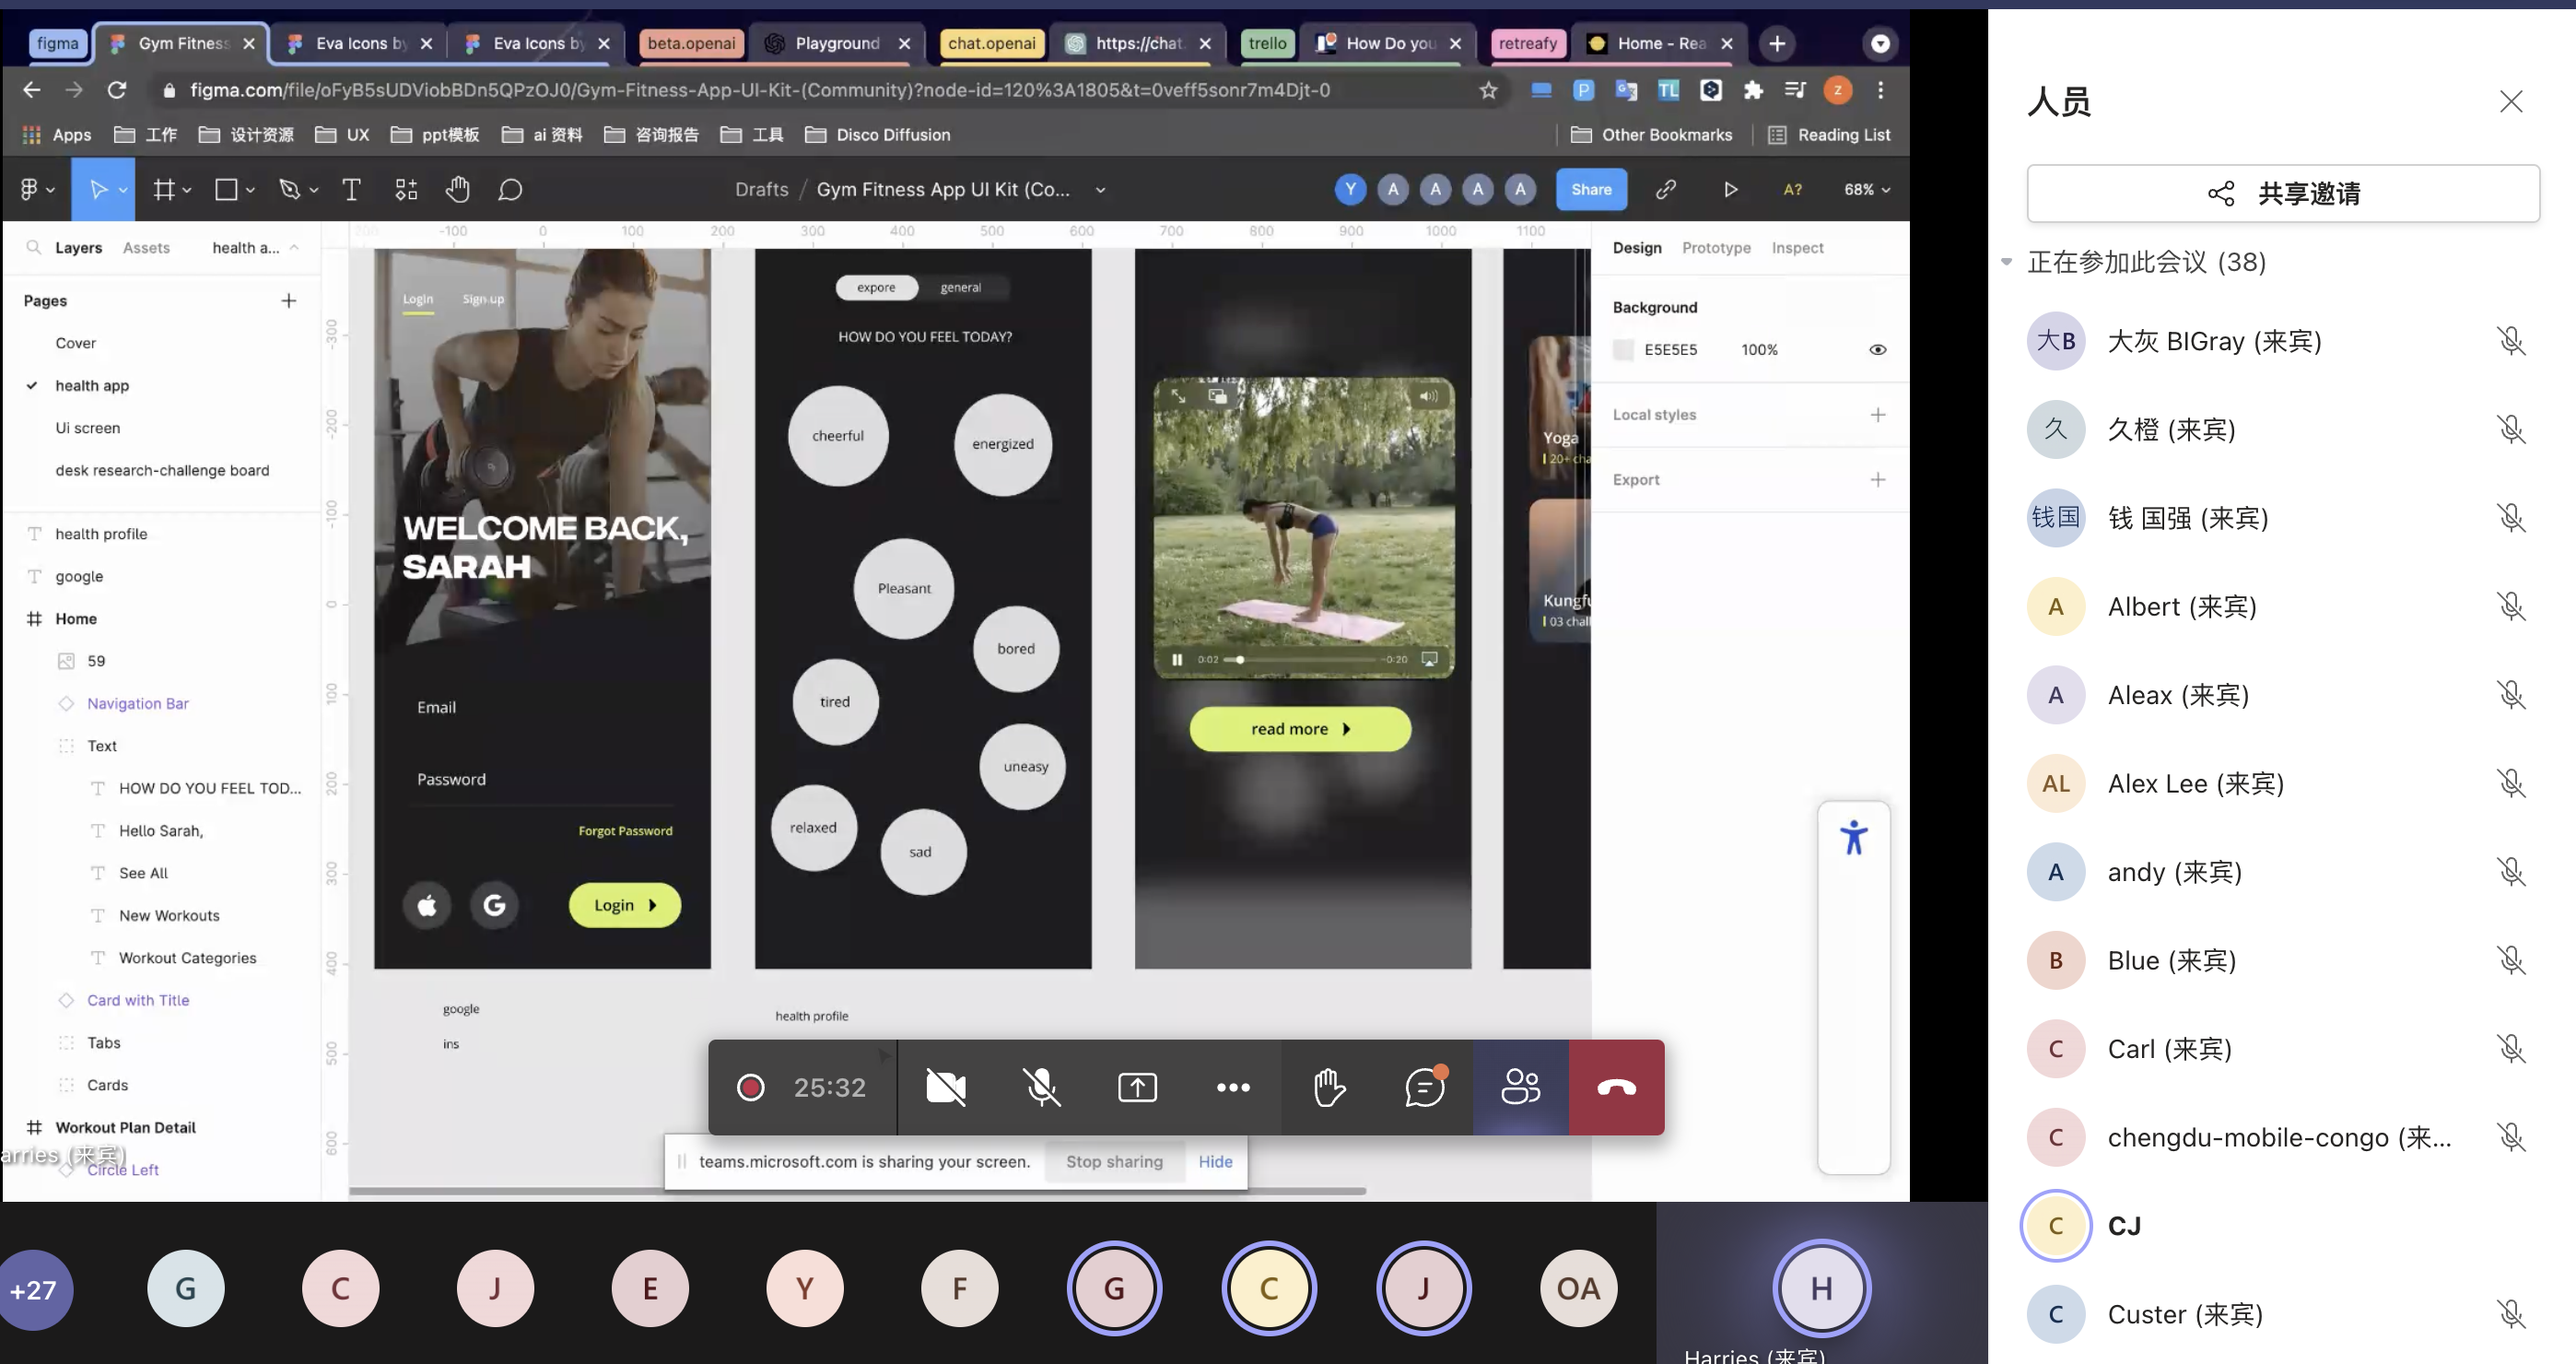Open more actions in Teams meeting bar

[x=1233, y=1087]
